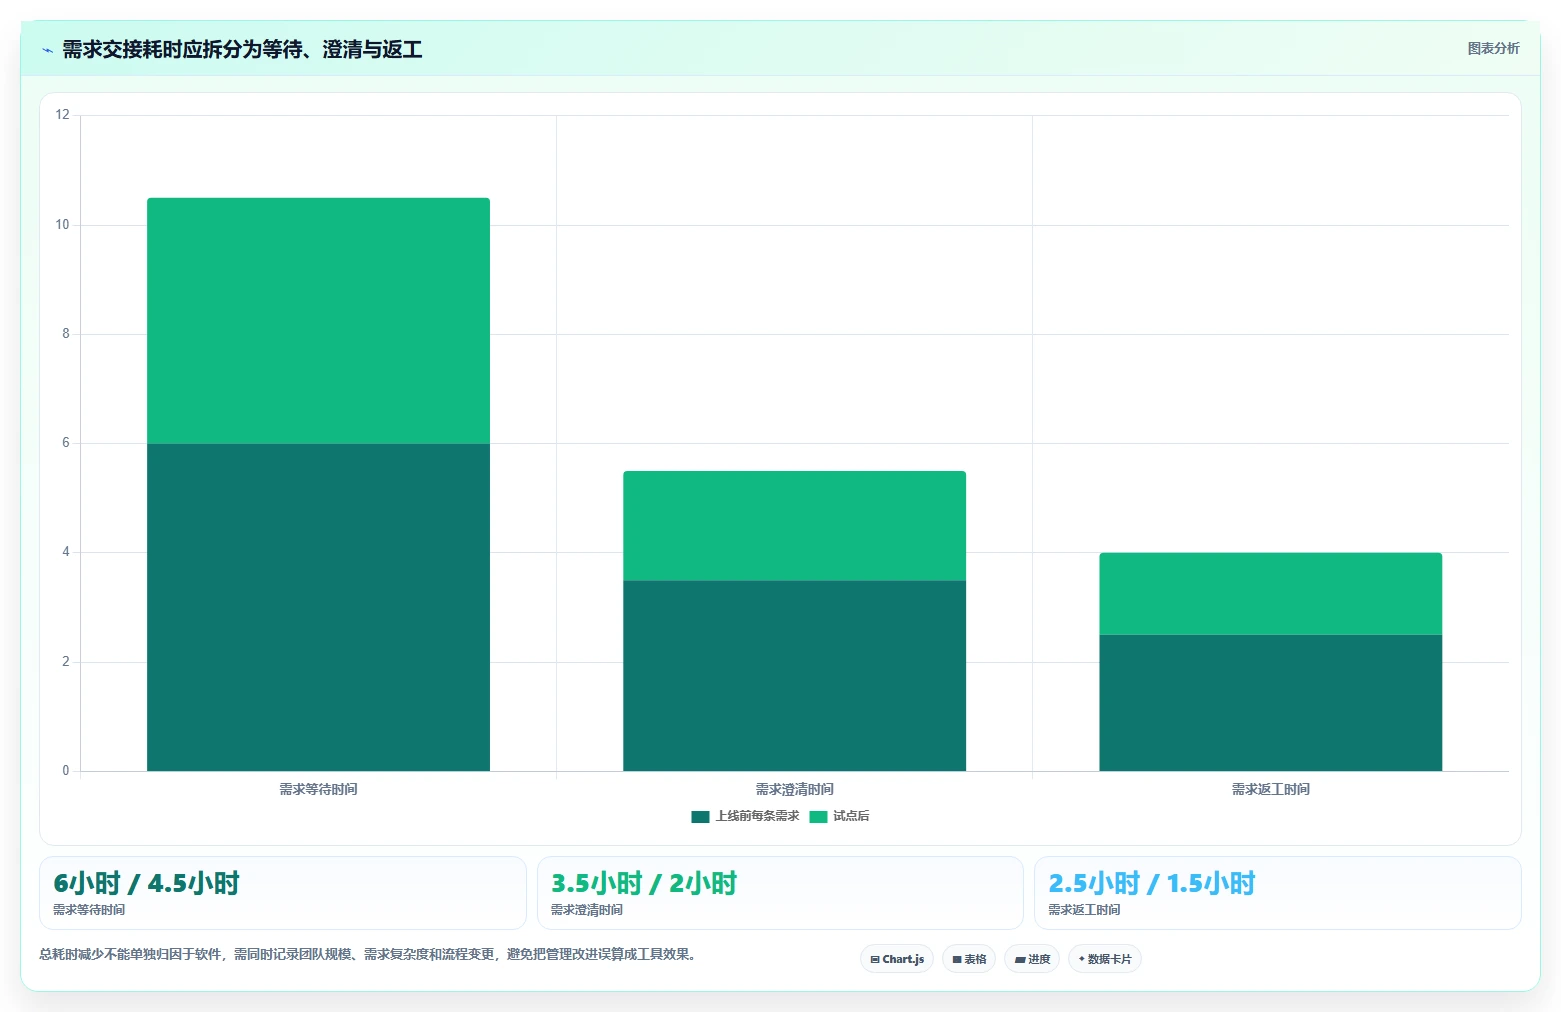Screen dimensions: 1561x1012
Task: Select the 进度 tag chip
Action: (1032, 959)
